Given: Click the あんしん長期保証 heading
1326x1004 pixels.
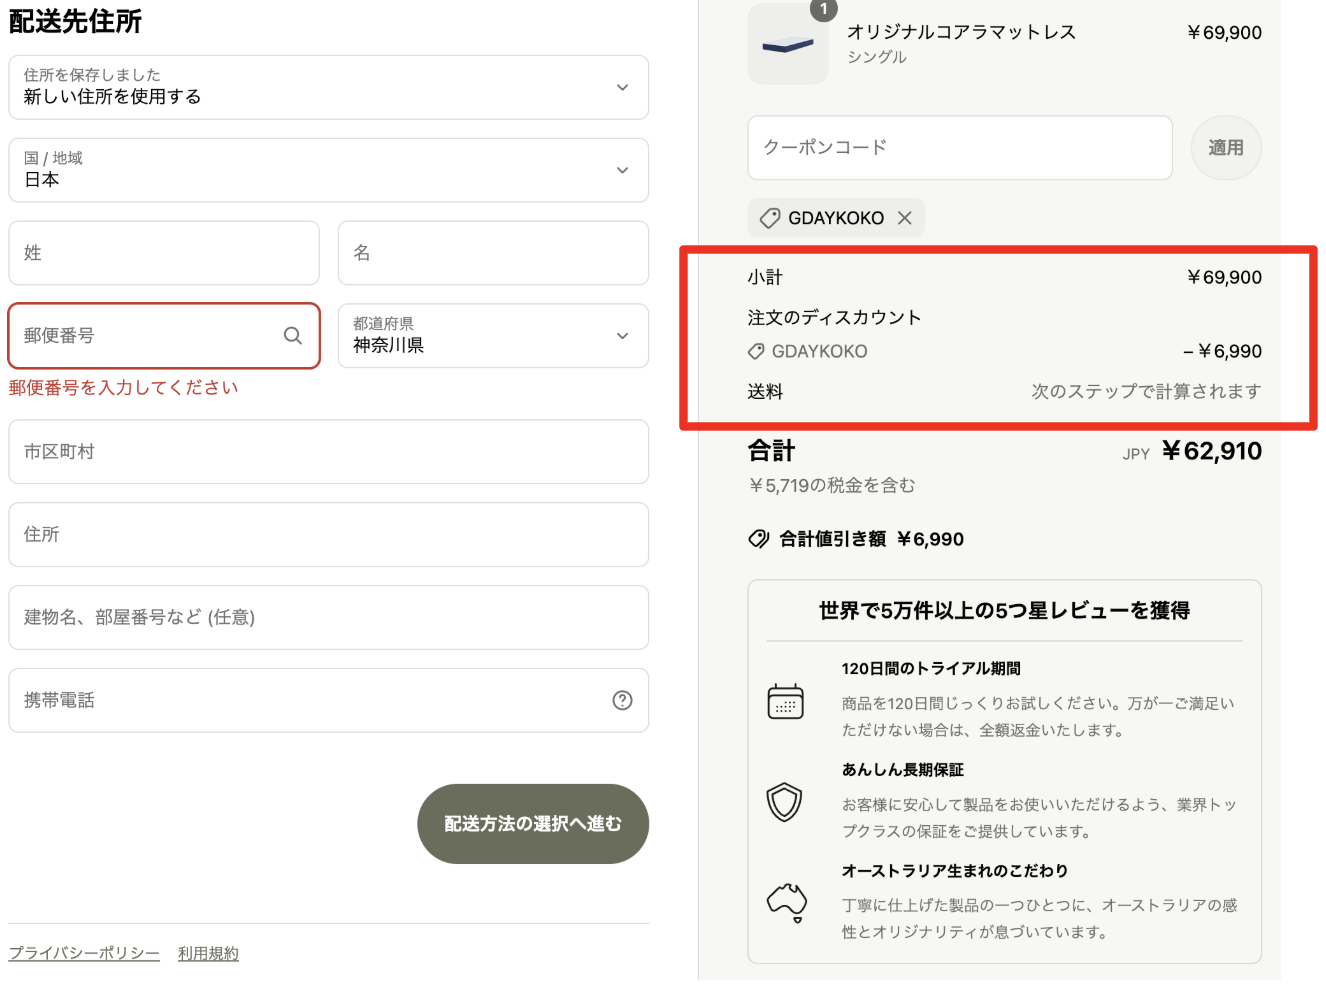Looking at the screenshot, I should click(x=902, y=769).
